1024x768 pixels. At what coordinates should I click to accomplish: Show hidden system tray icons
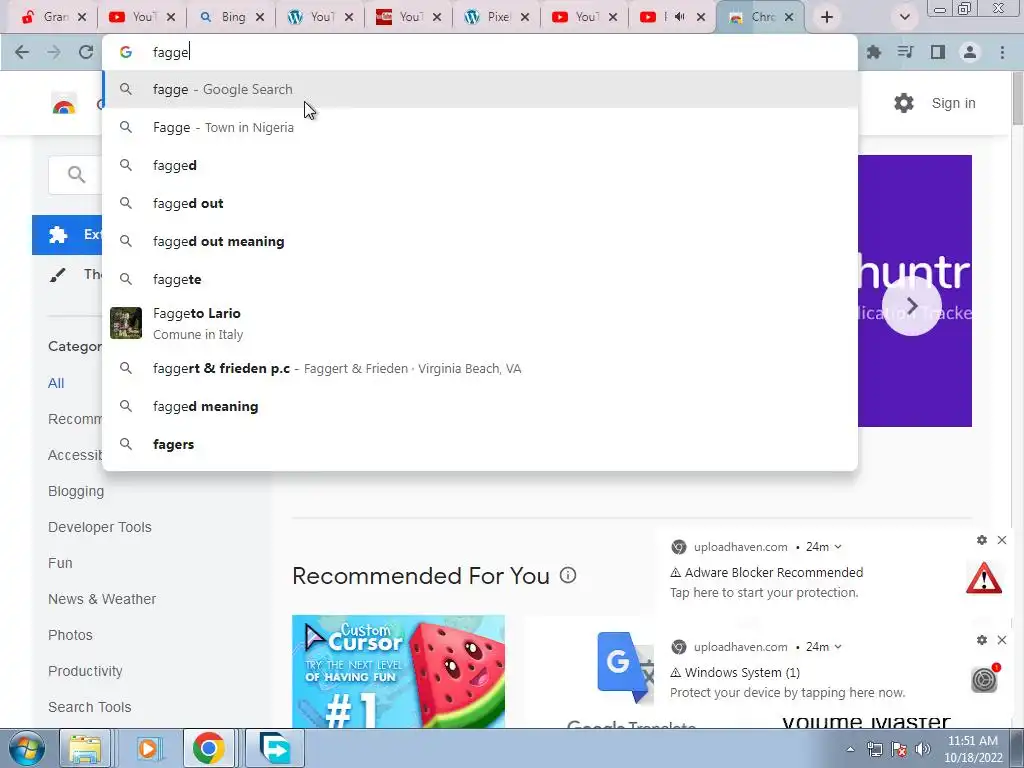point(850,750)
